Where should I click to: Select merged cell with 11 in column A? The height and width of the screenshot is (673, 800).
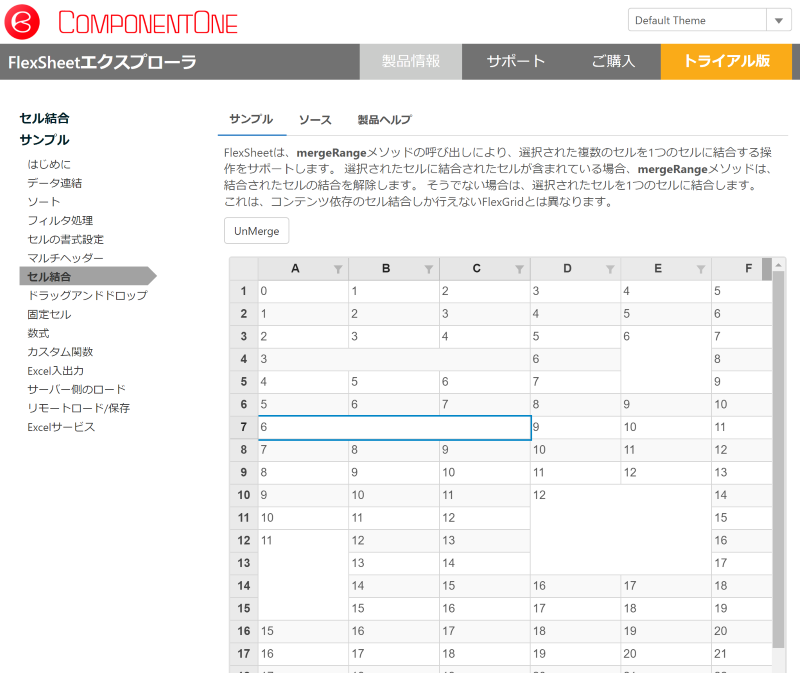304,575
